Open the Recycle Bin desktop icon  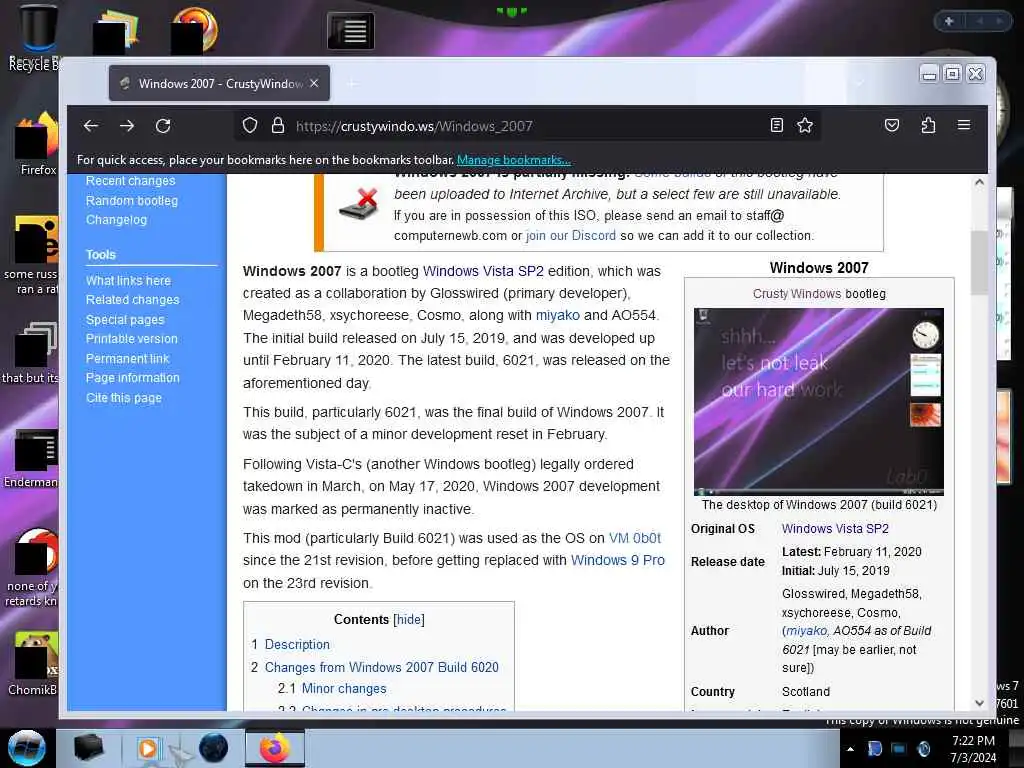(37, 37)
